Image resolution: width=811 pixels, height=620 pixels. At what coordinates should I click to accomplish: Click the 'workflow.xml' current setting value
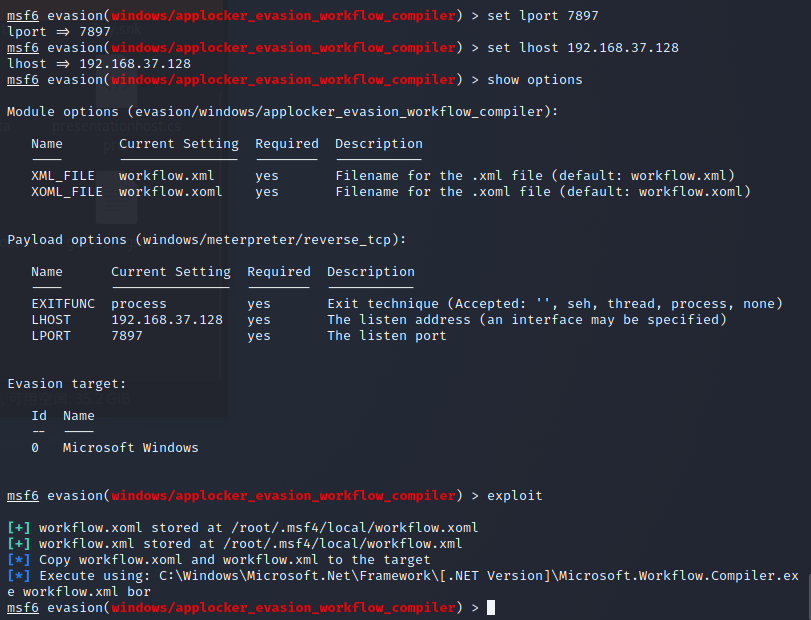tap(166, 176)
